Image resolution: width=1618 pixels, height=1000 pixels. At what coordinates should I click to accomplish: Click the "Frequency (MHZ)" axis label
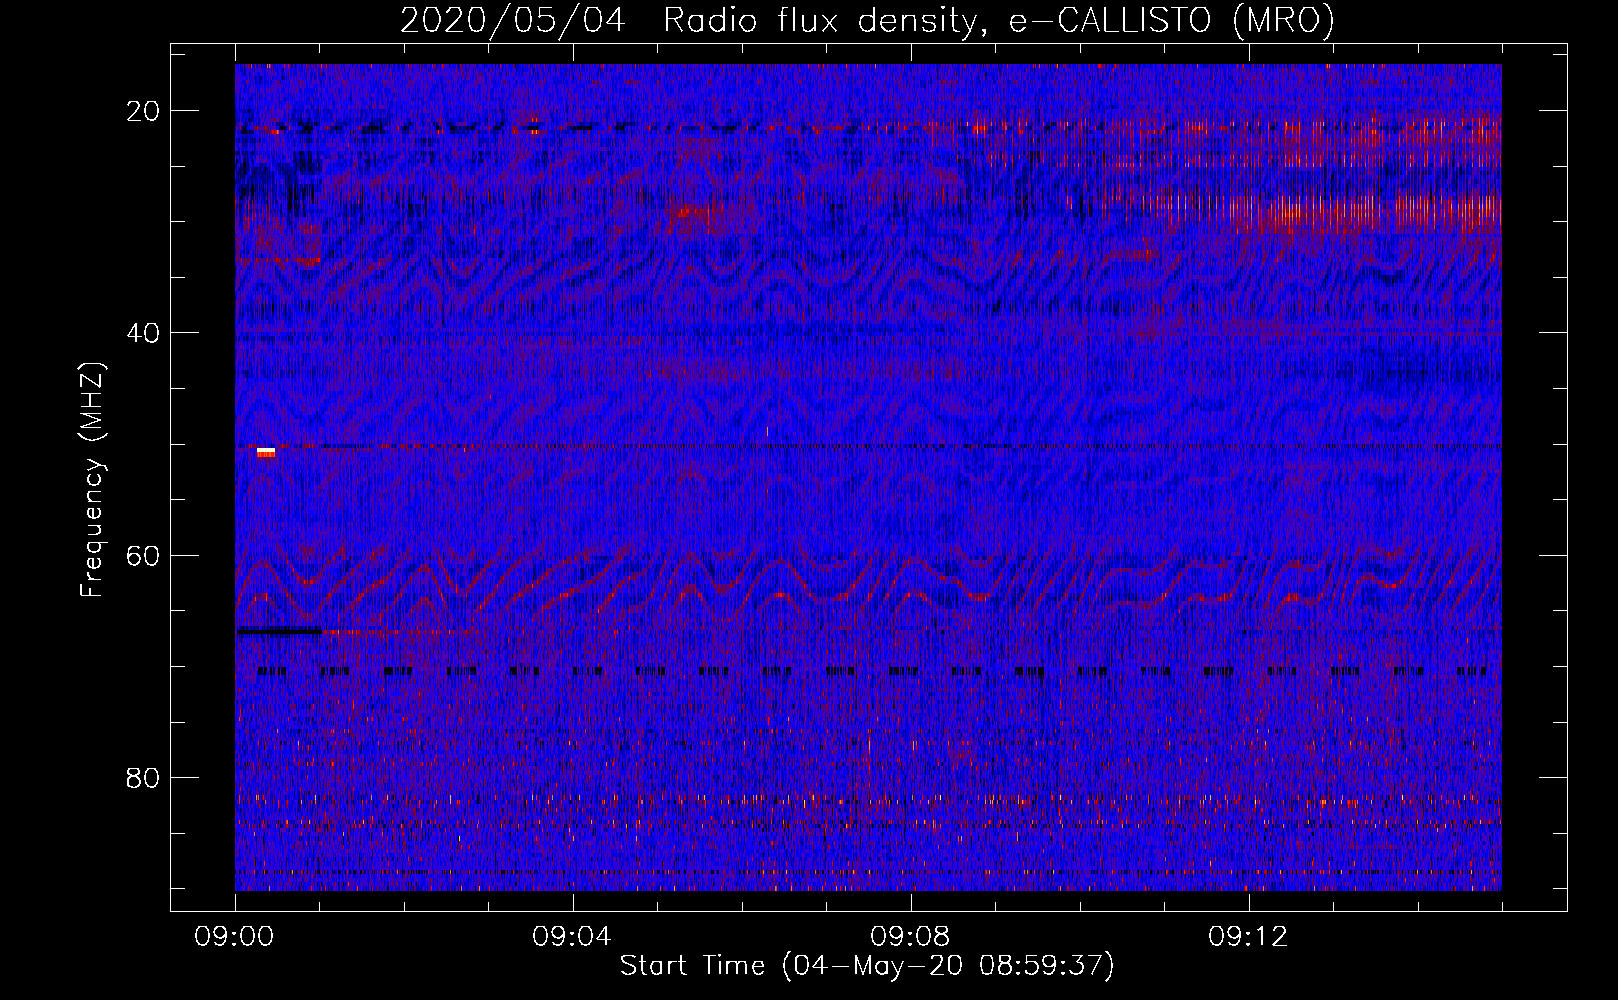[x=92, y=480]
